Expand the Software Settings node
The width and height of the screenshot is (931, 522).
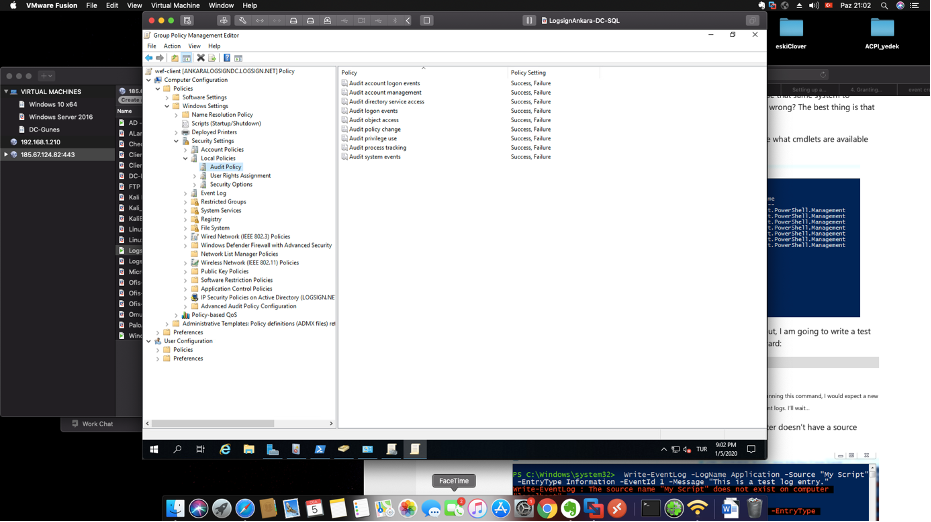pyautogui.click(x=167, y=97)
